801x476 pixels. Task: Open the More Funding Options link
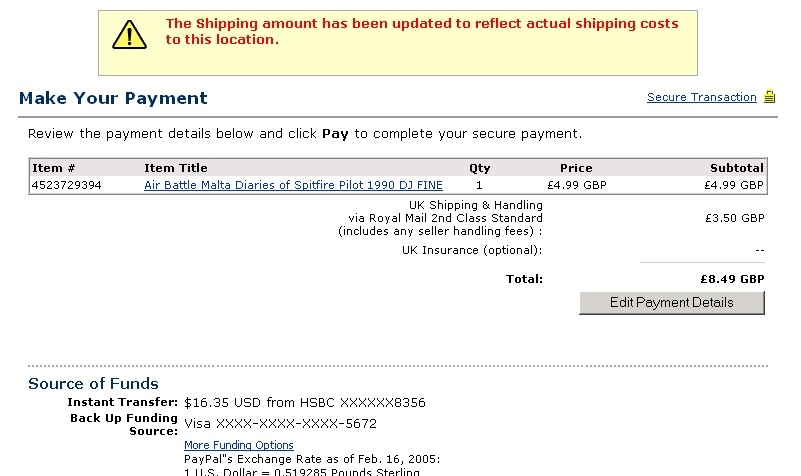point(238,445)
